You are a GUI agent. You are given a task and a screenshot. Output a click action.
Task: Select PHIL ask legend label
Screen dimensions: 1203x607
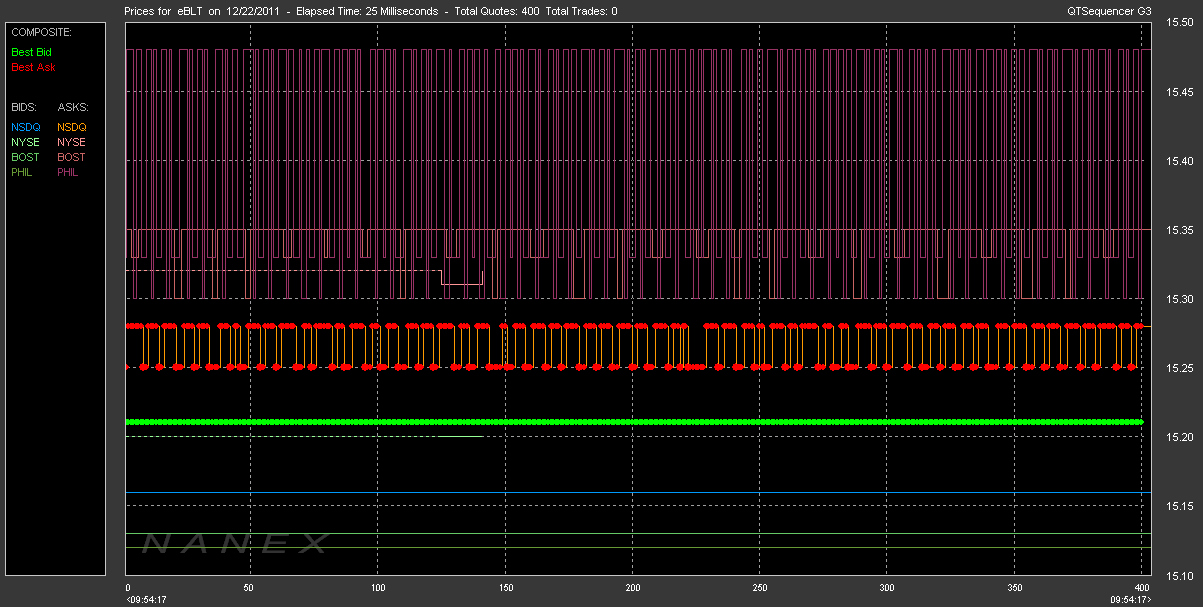tap(68, 172)
